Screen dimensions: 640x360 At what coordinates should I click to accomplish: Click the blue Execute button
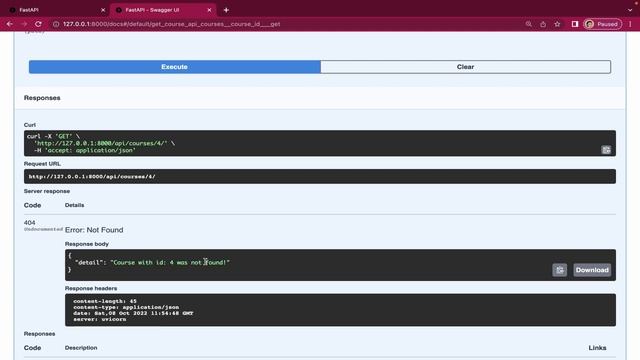[175, 67]
